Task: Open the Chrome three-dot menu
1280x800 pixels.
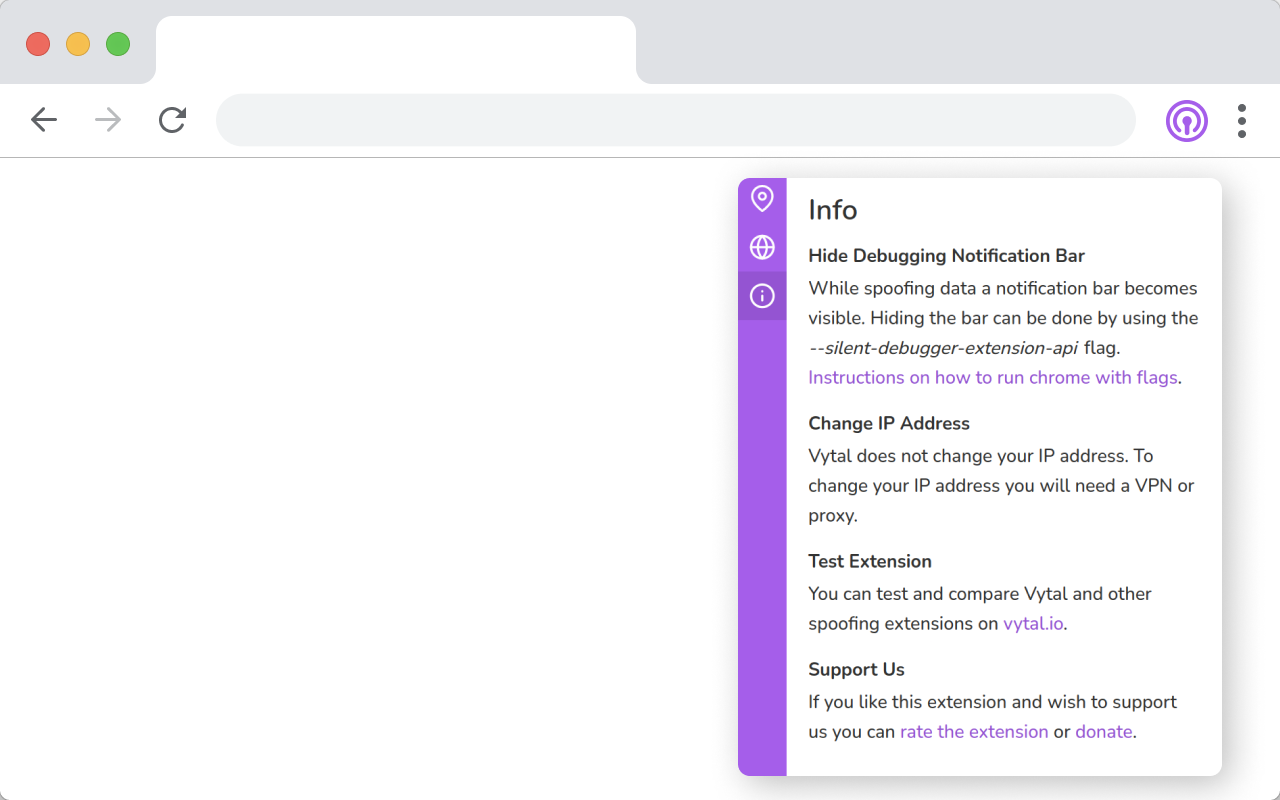Action: click(1241, 121)
